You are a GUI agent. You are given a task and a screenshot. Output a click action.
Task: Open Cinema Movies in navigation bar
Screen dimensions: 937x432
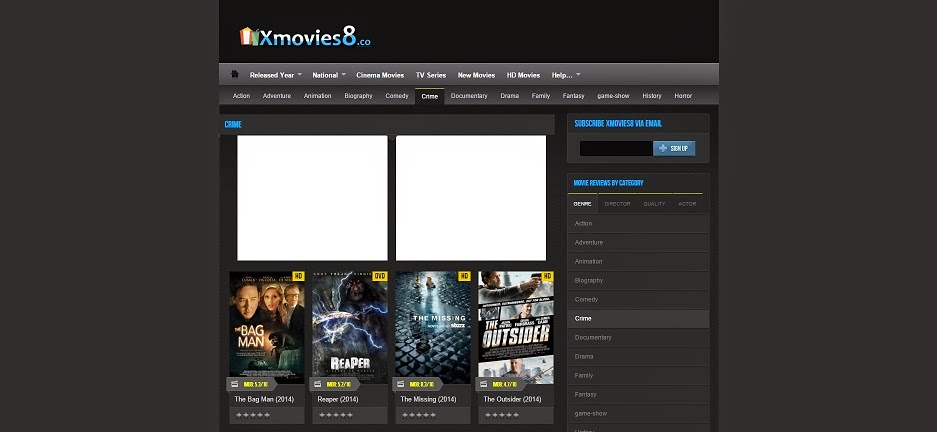(x=380, y=75)
